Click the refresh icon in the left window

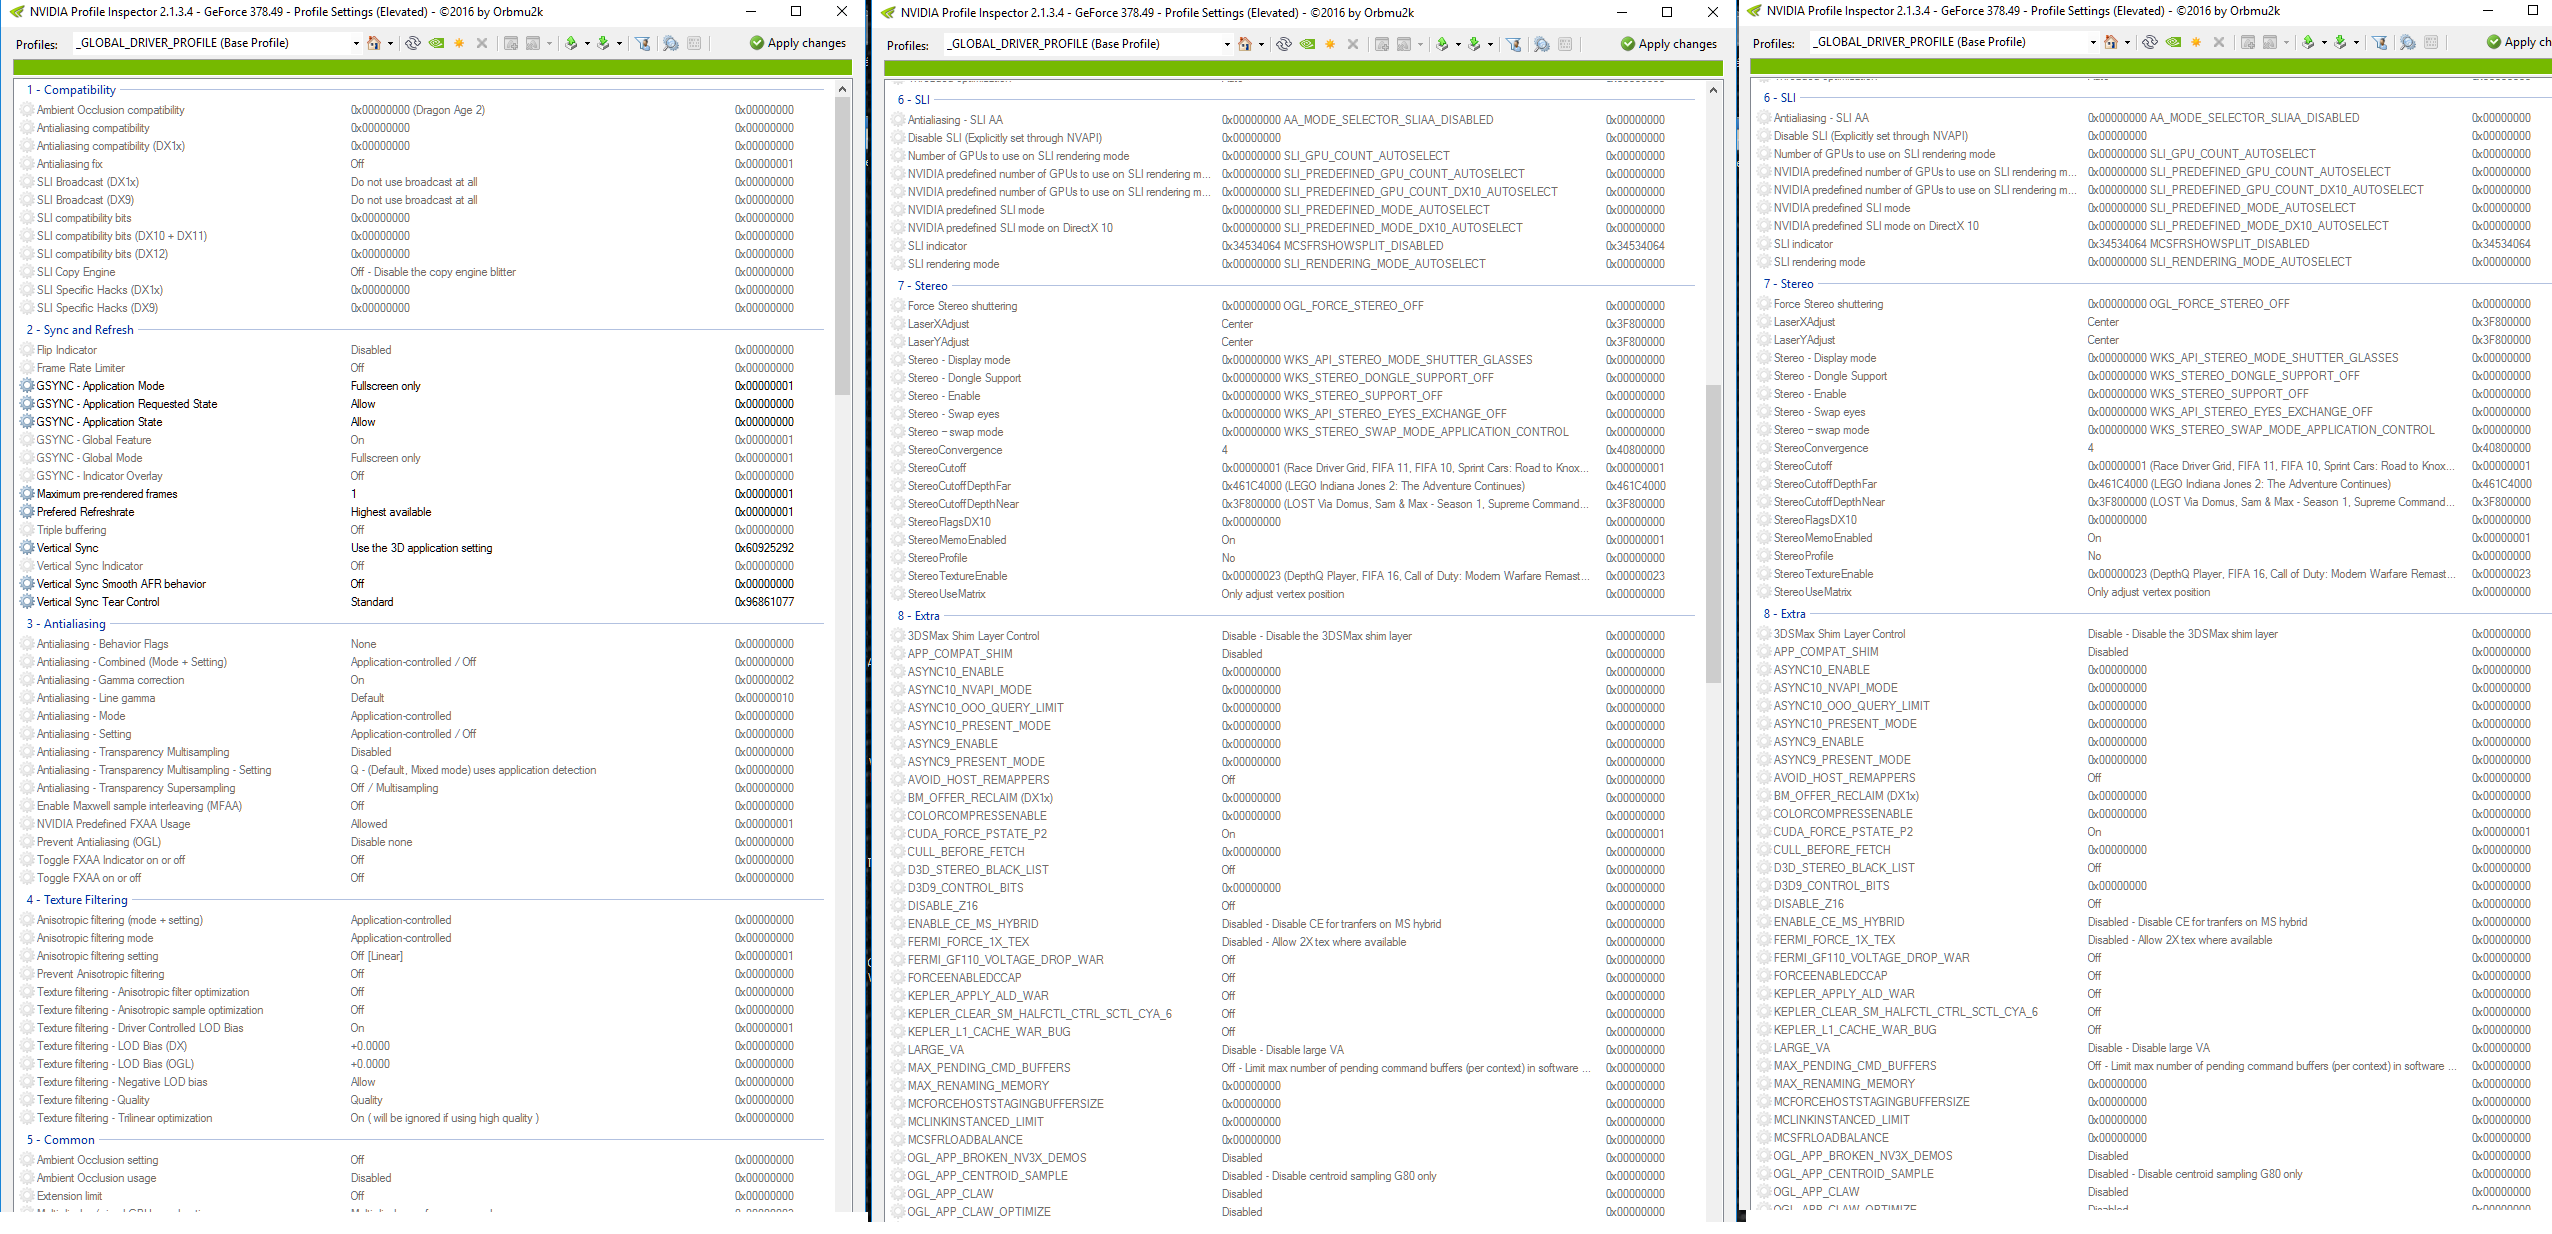[412, 43]
